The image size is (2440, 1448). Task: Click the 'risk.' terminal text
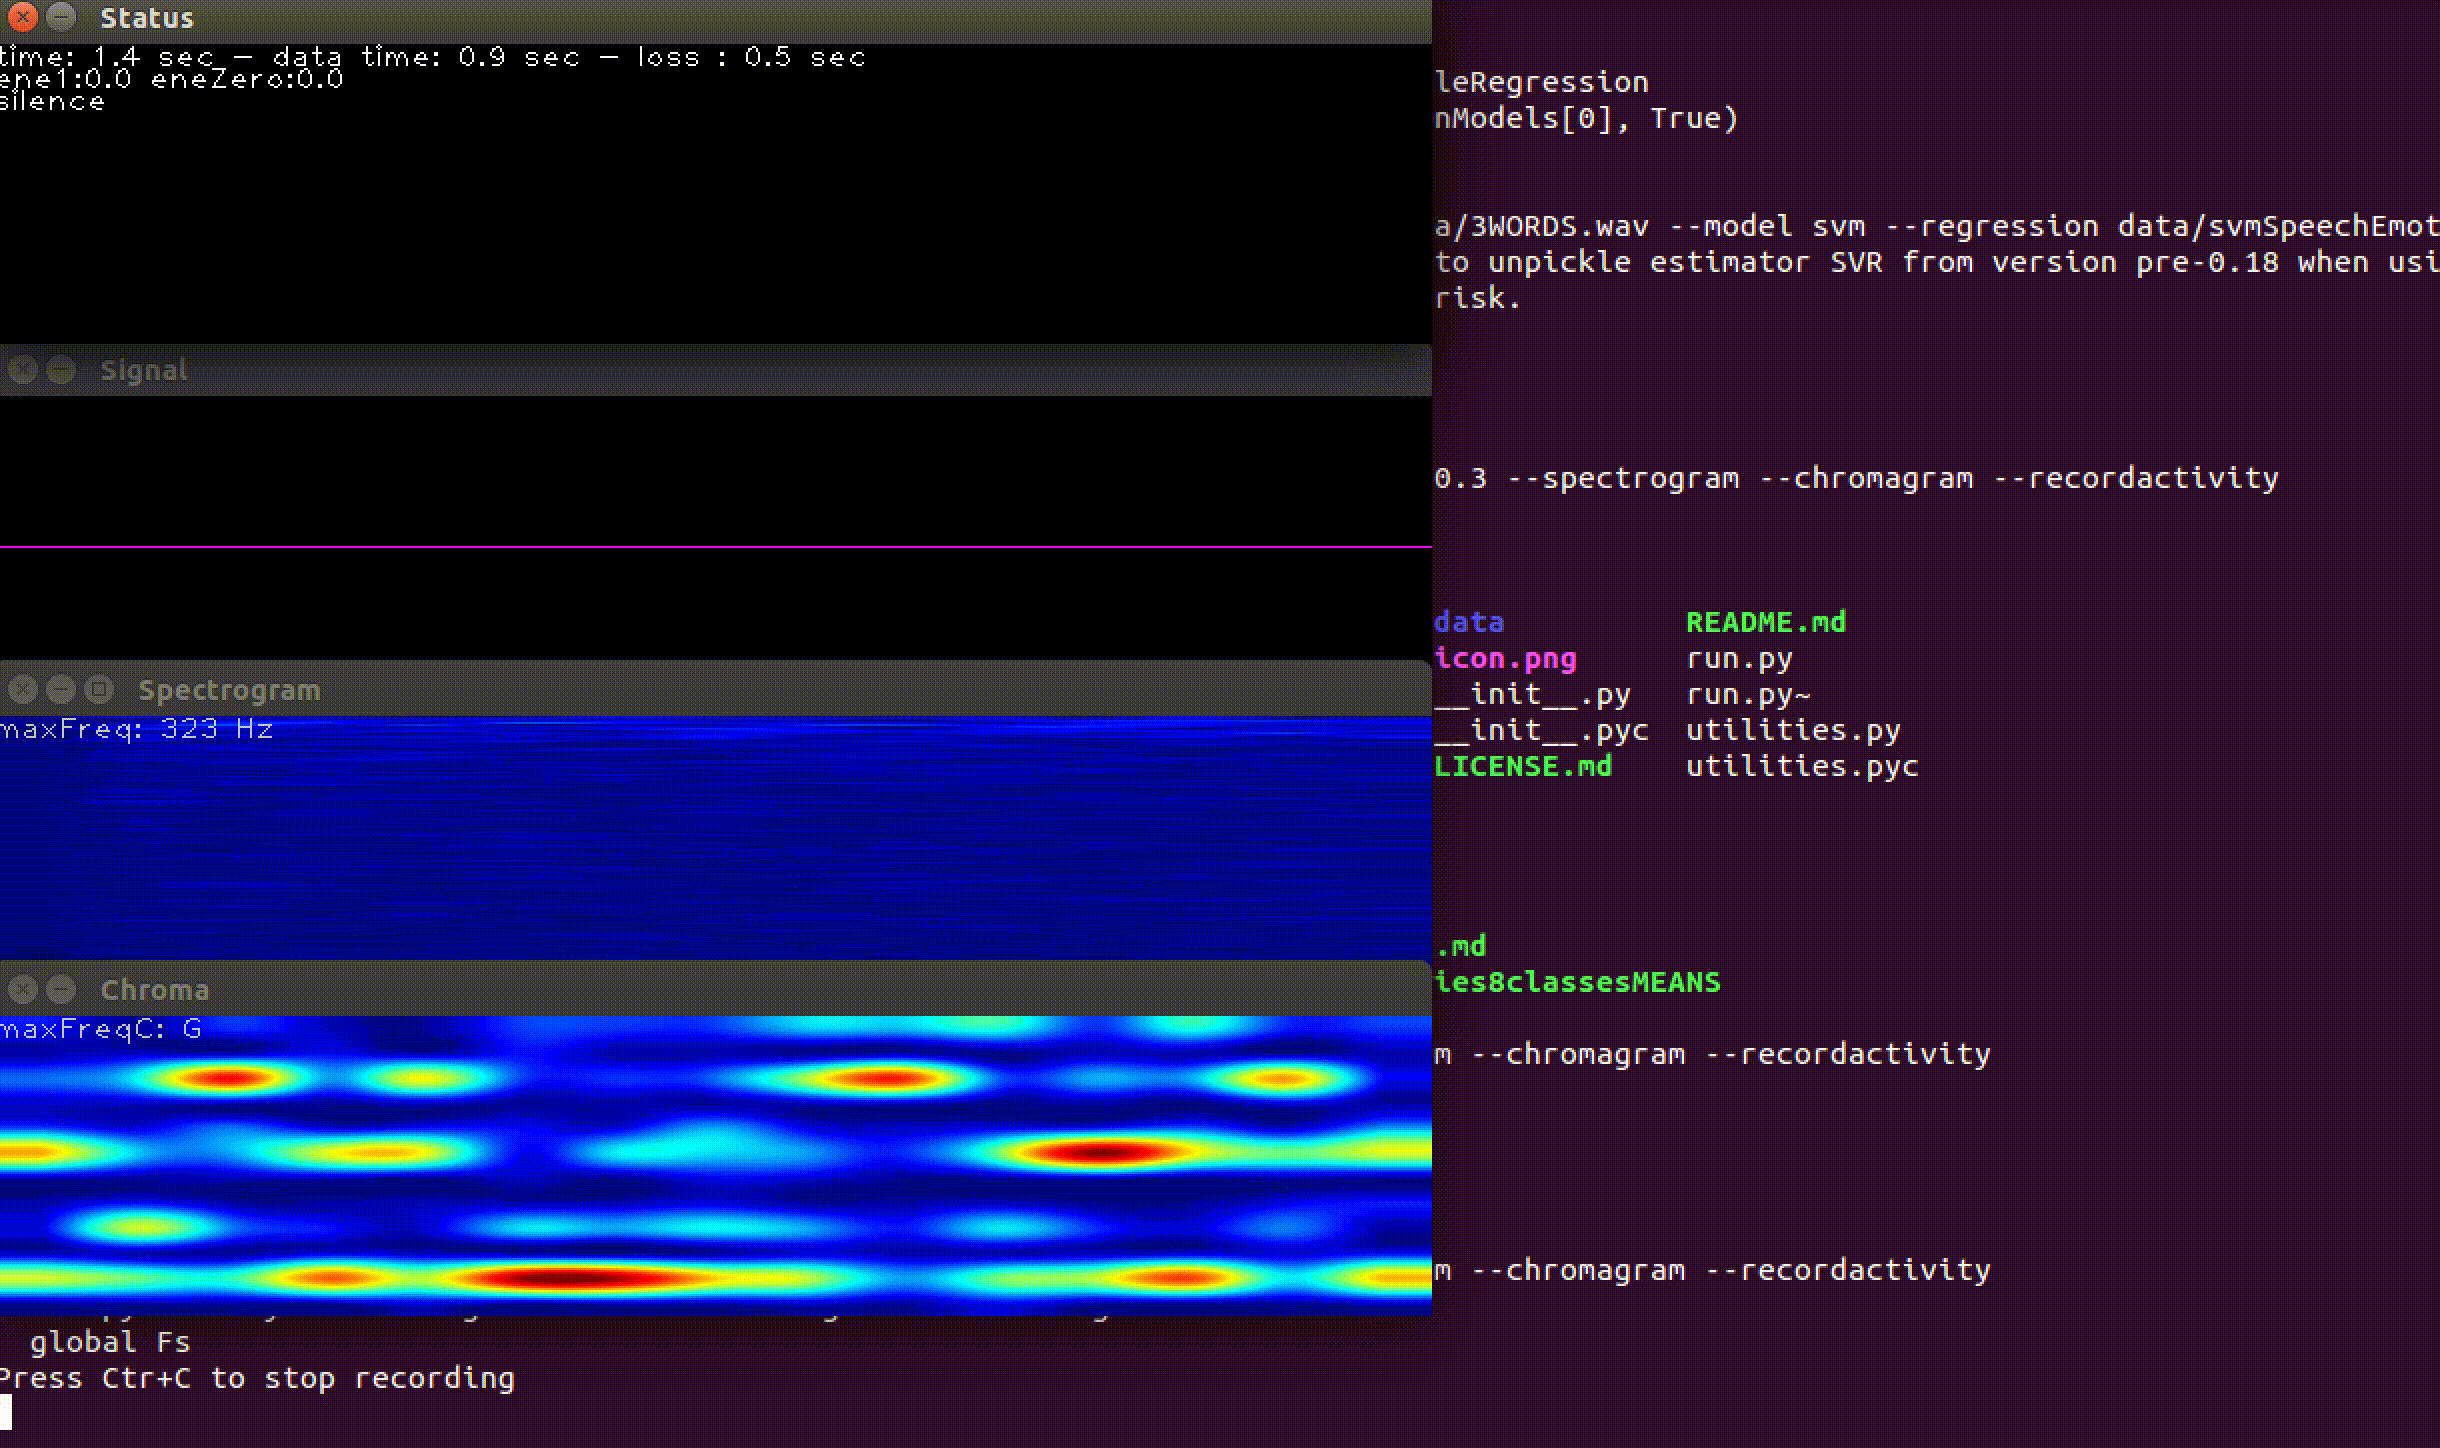click(x=1478, y=298)
